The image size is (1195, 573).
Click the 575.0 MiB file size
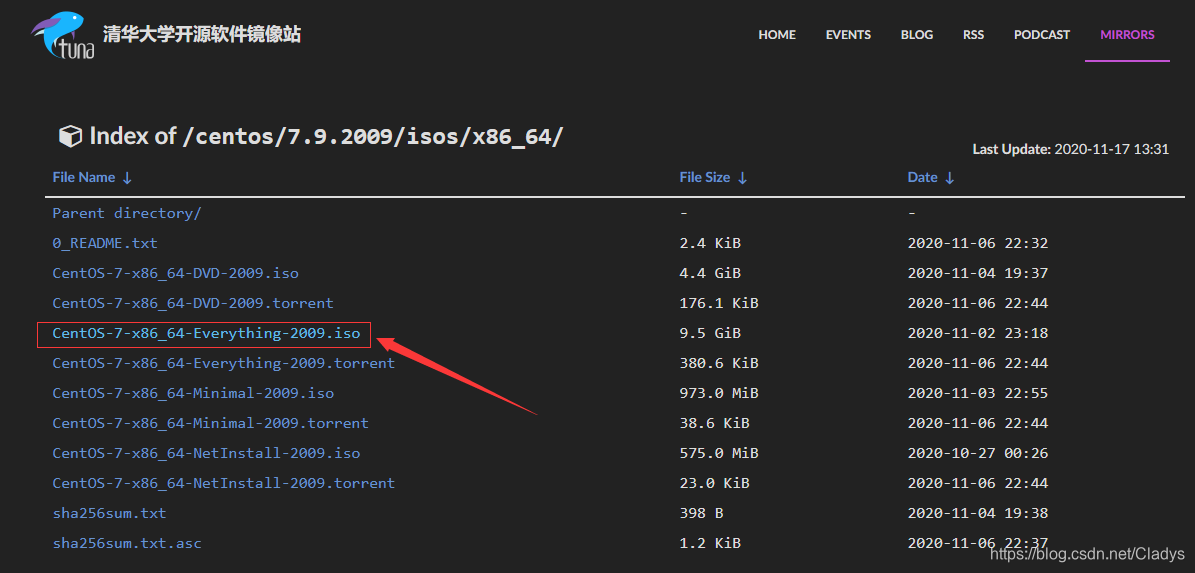(x=719, y=453)
